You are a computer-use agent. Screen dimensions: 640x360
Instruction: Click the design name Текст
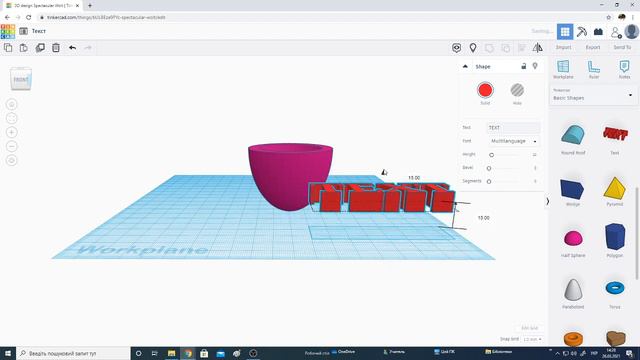(39, 31)
